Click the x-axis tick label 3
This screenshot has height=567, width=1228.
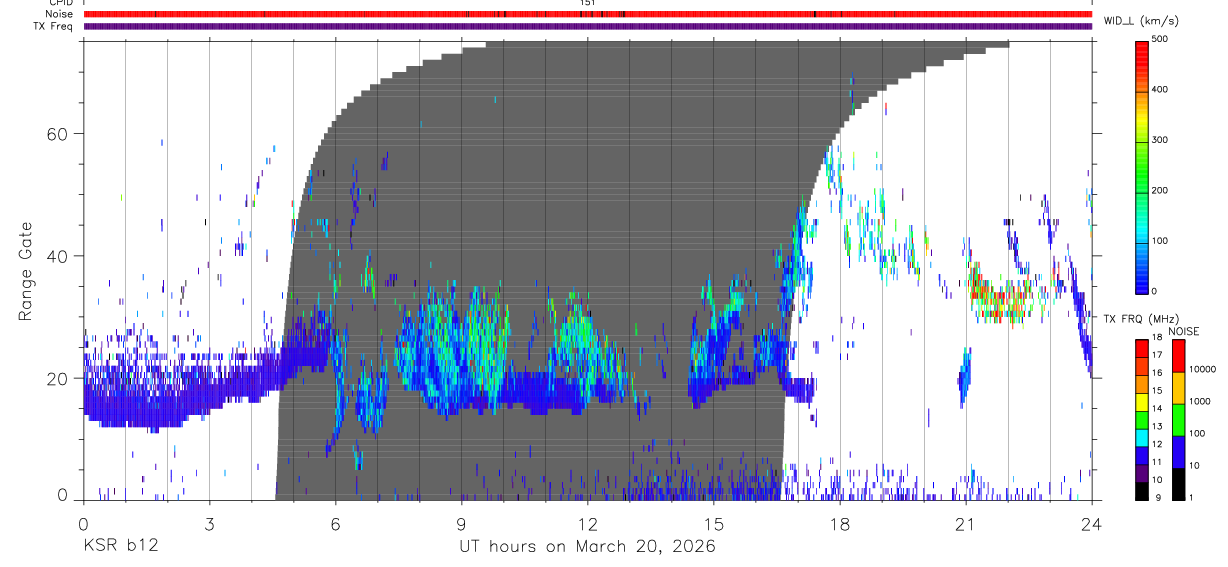208,523
